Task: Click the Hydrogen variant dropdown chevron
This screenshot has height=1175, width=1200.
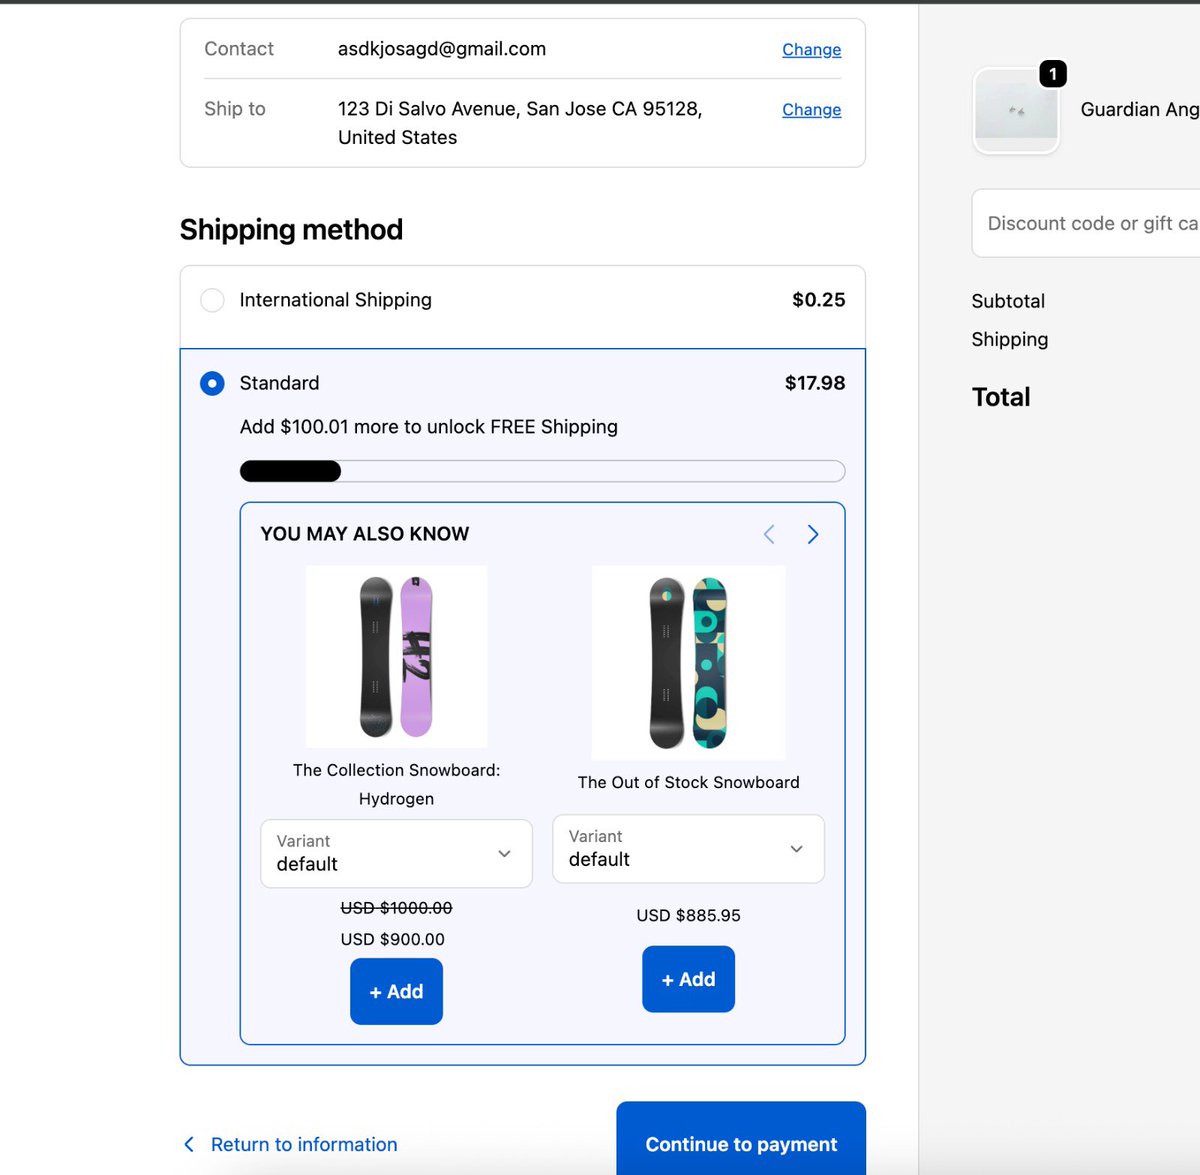Action: 504,853
